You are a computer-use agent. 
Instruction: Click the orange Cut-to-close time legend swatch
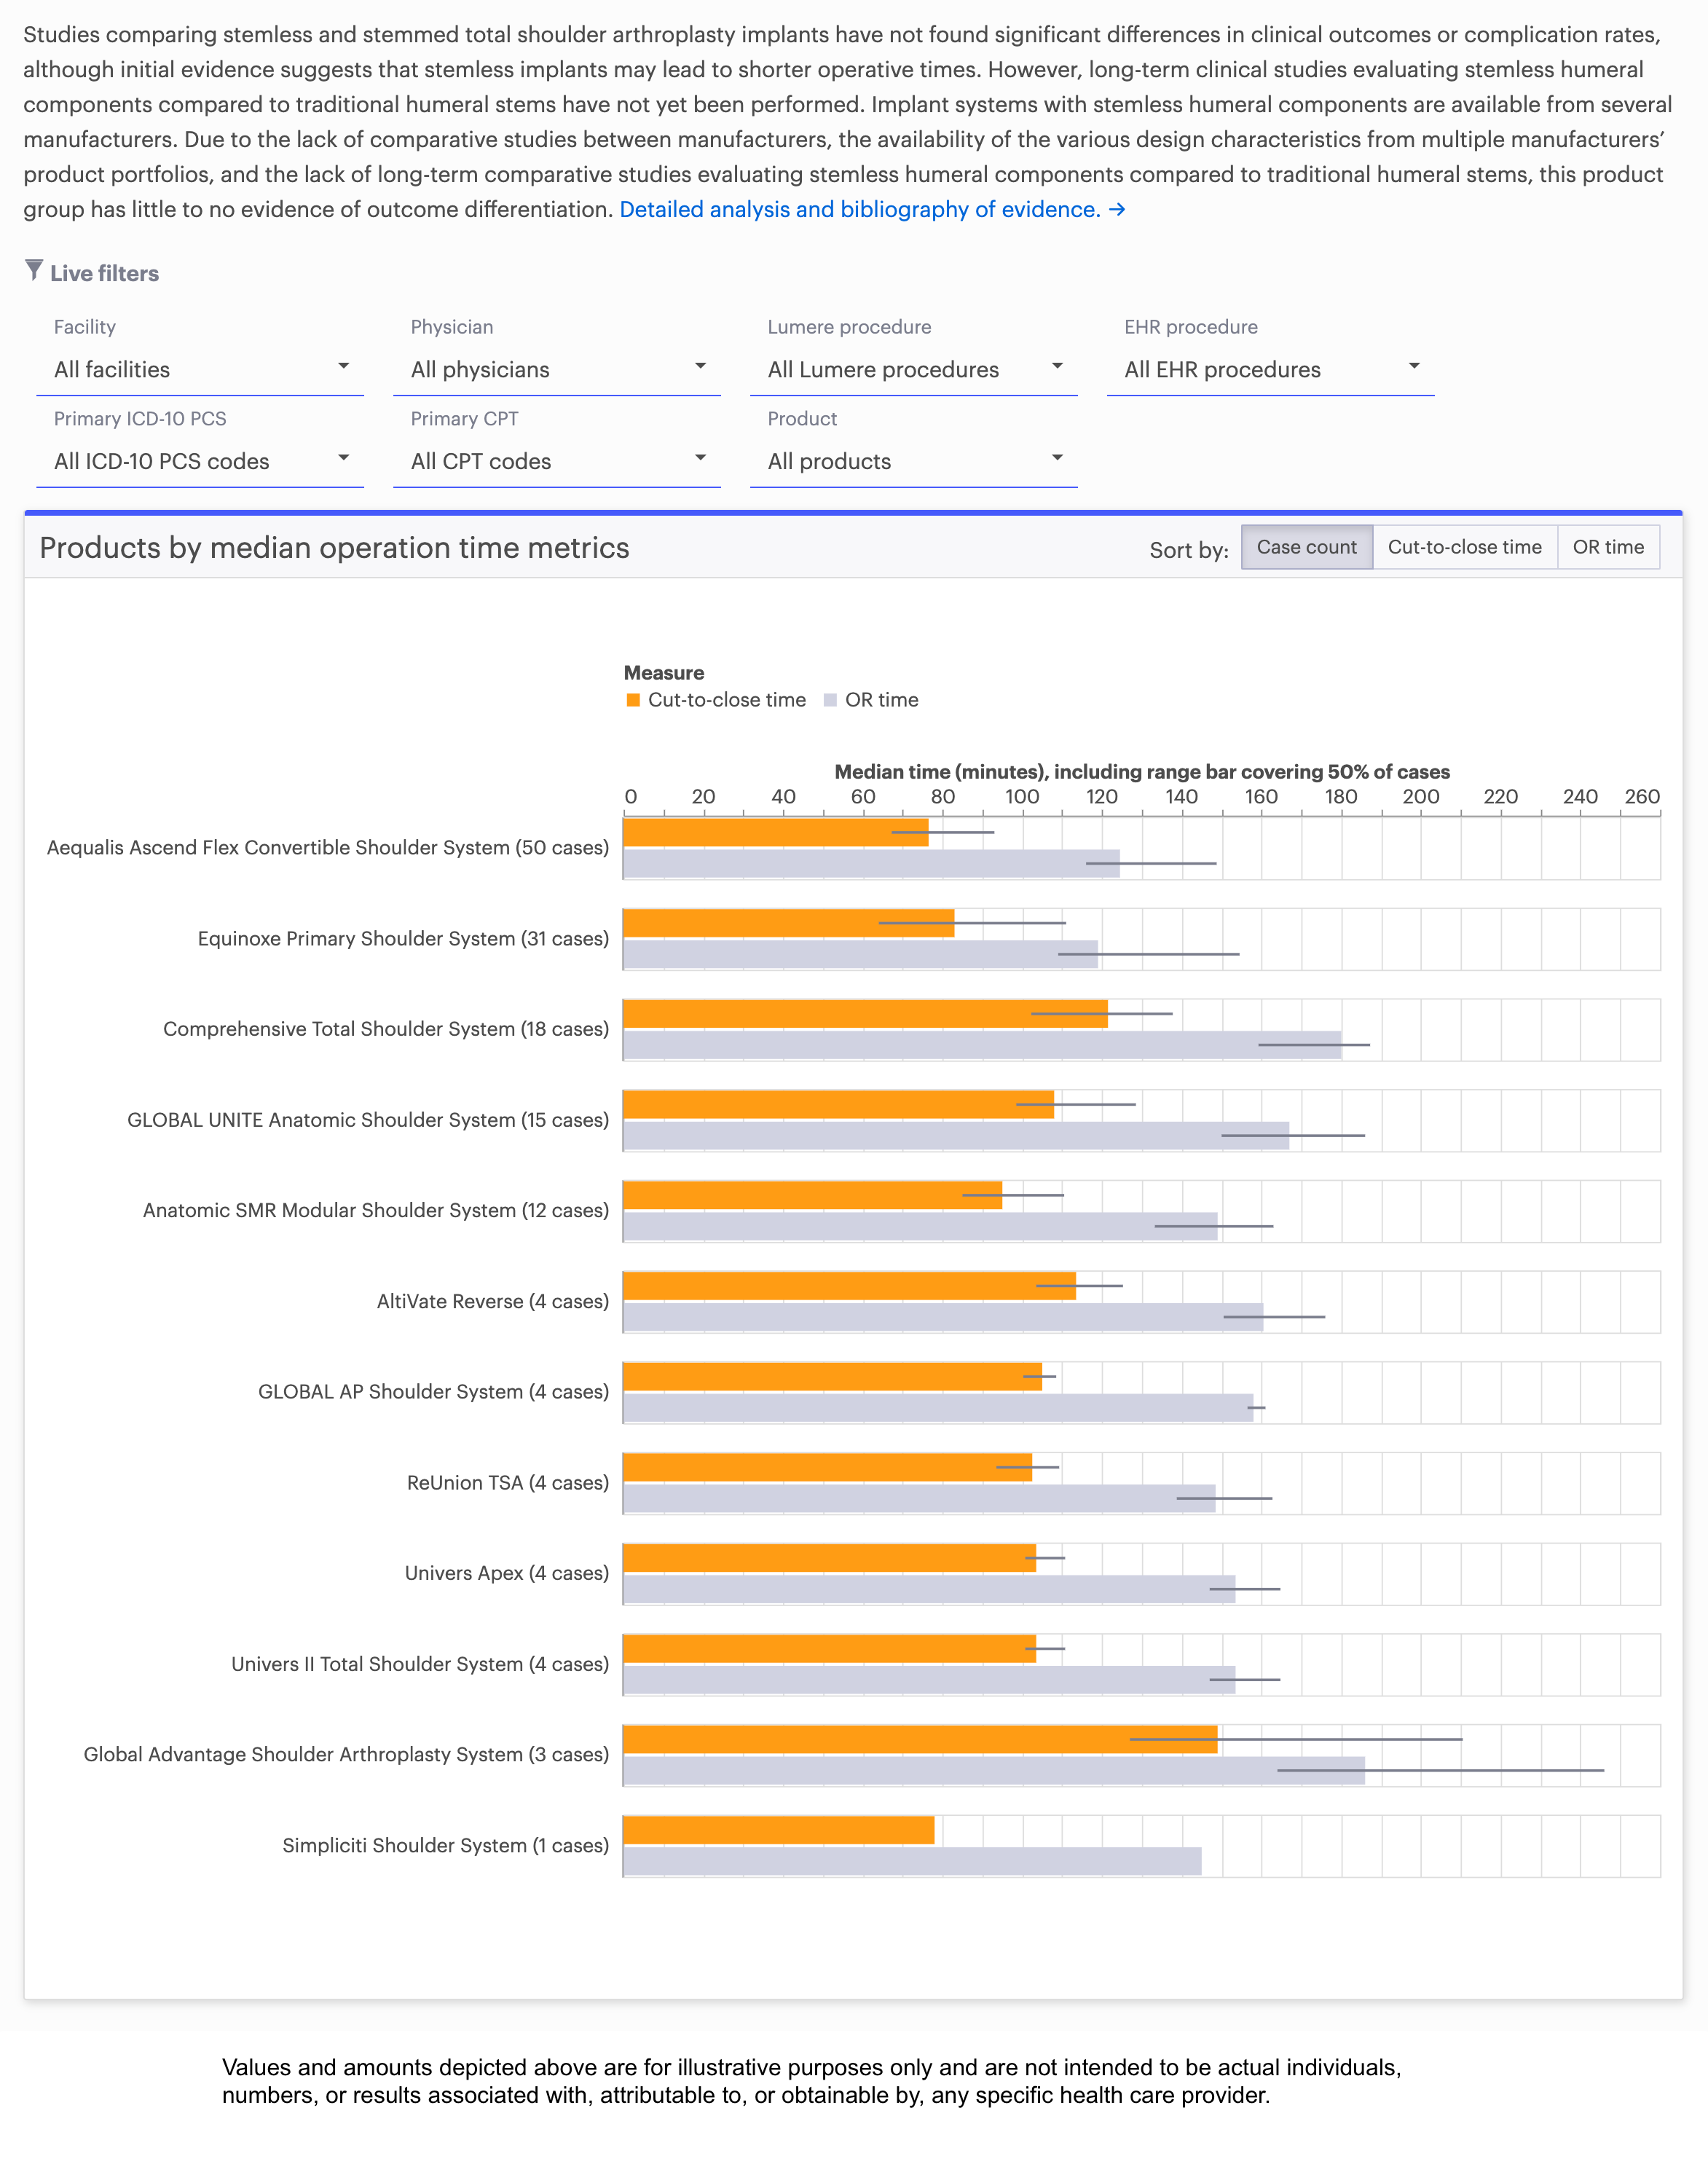pyautogui.click(x=633, y=700)
